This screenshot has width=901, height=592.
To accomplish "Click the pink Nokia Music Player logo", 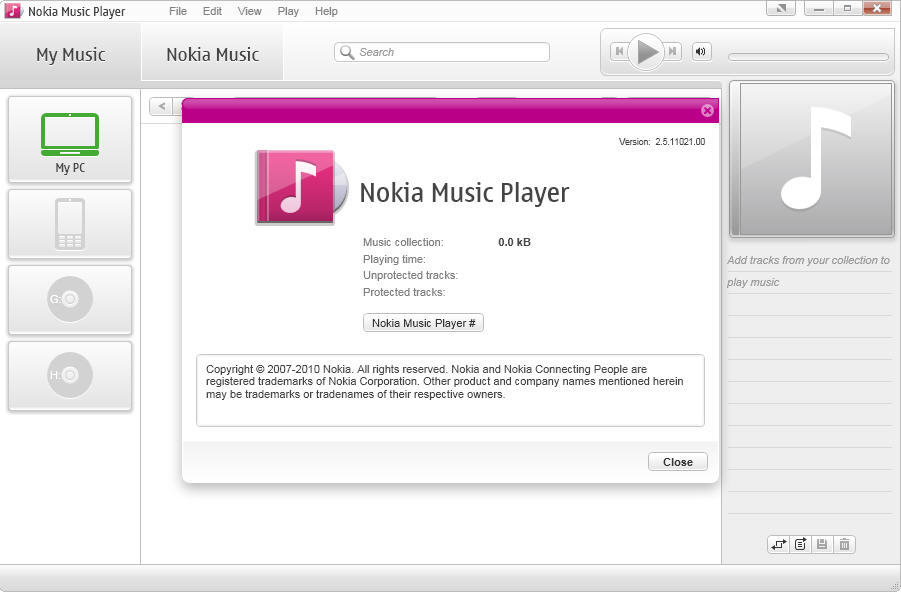I will (x=301, y=187).
